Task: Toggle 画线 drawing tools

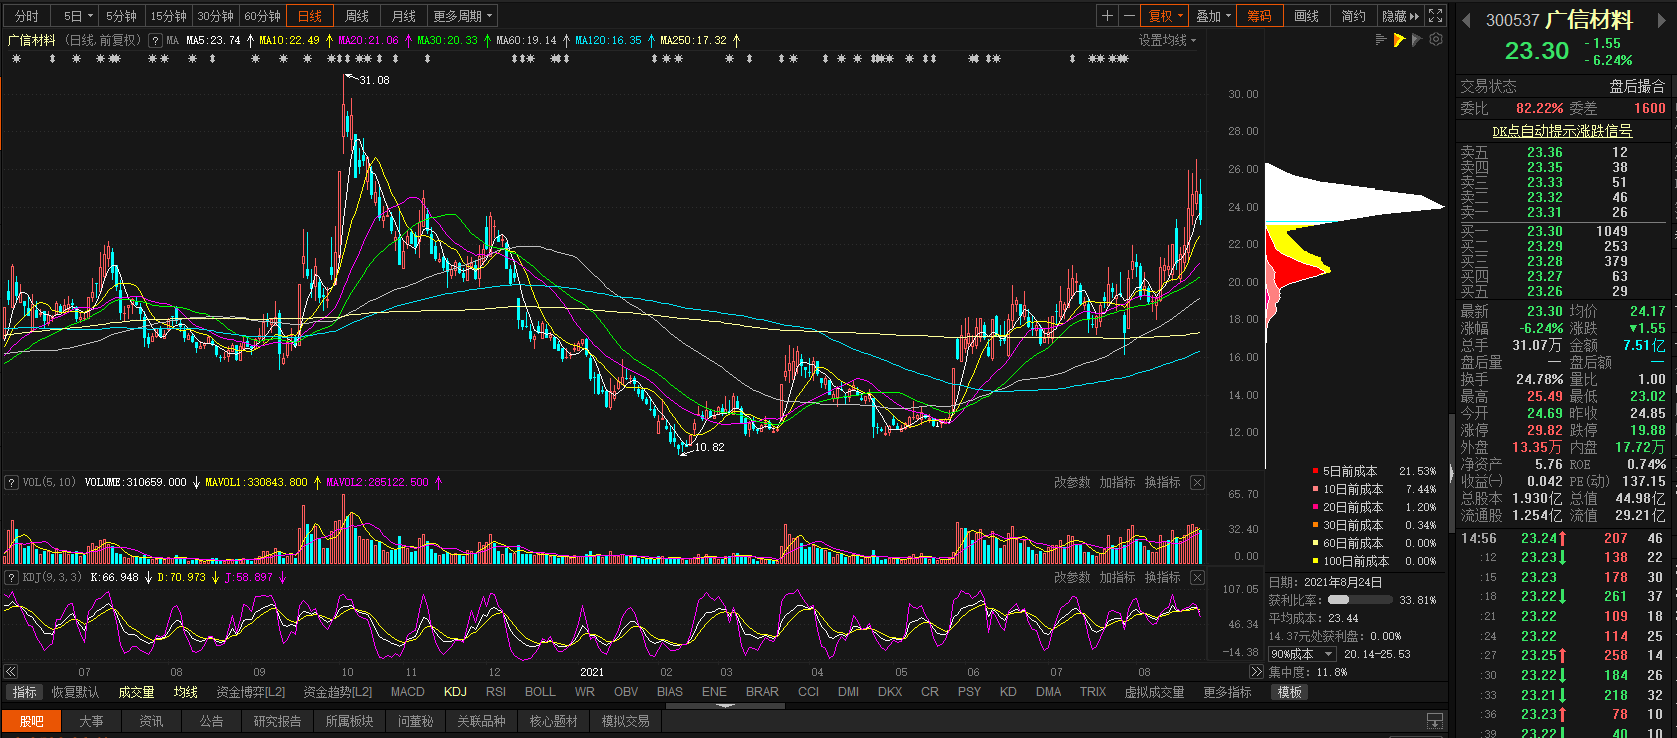Action: pos(1306,16)
